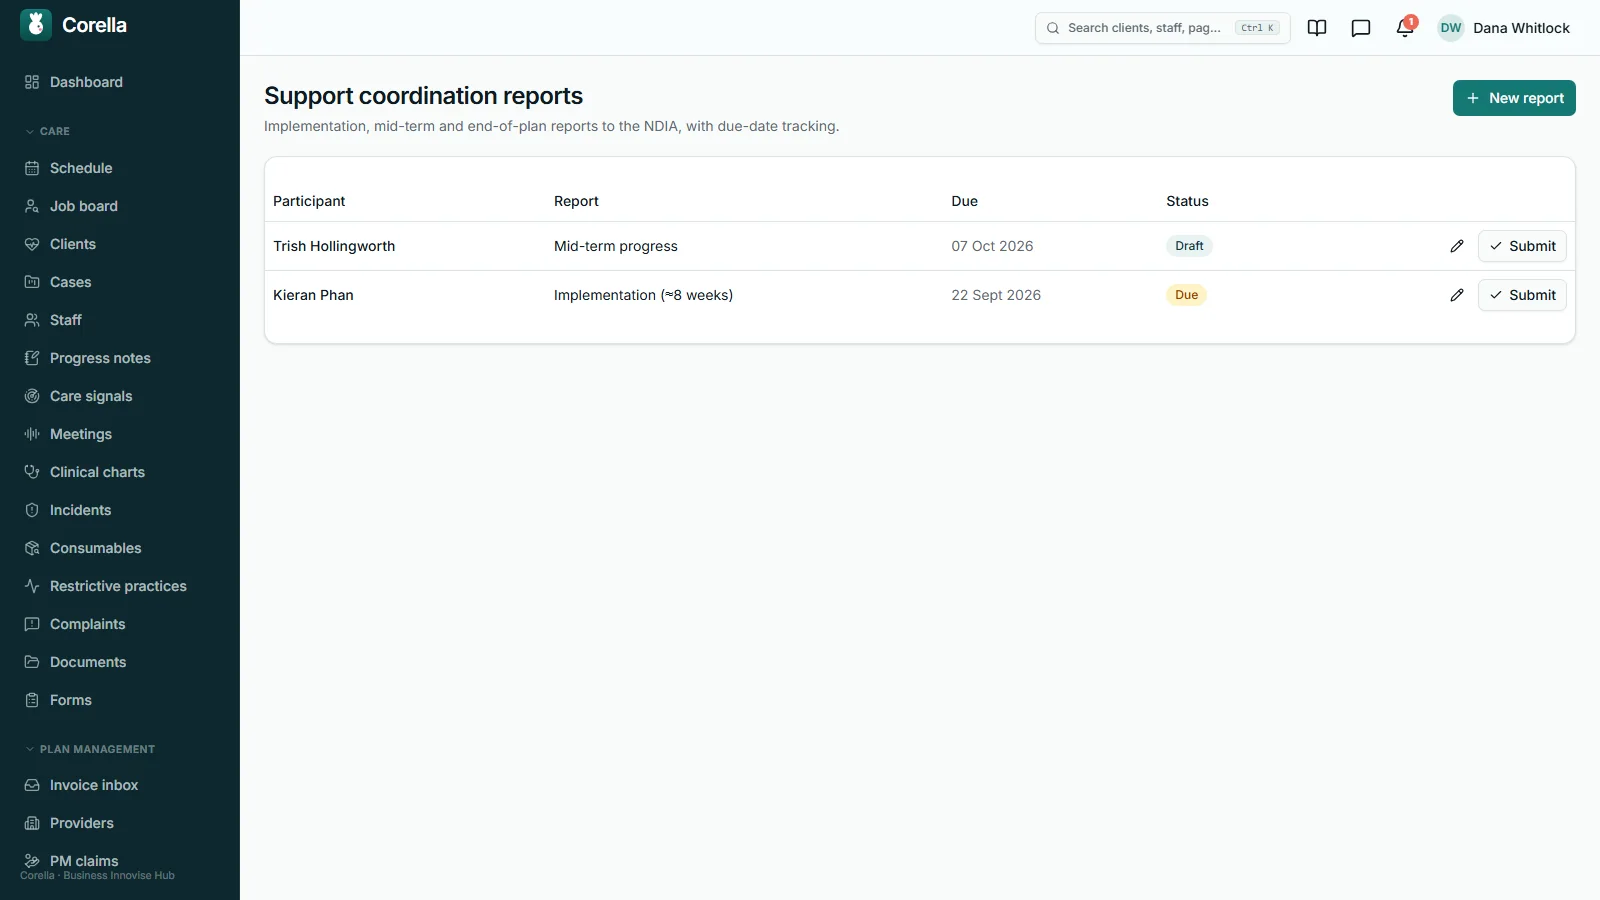Click the Ctrl K shortcut badge
Image resolution: width=1600 pixels, height=900 pixels.
1257,28
